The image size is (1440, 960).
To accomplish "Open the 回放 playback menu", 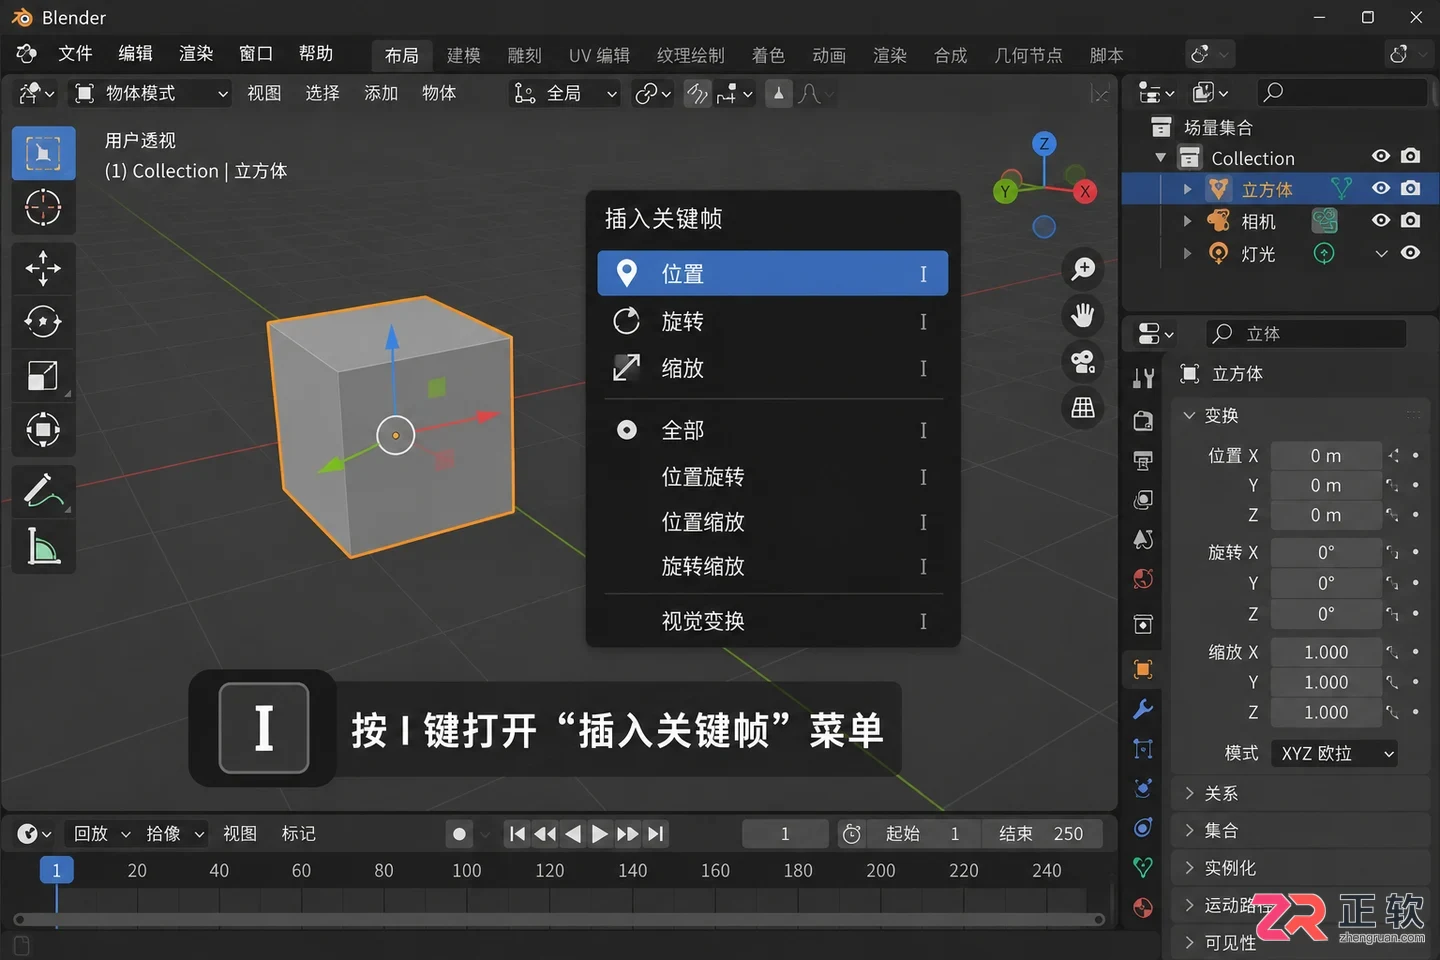I will pos(101,834).
